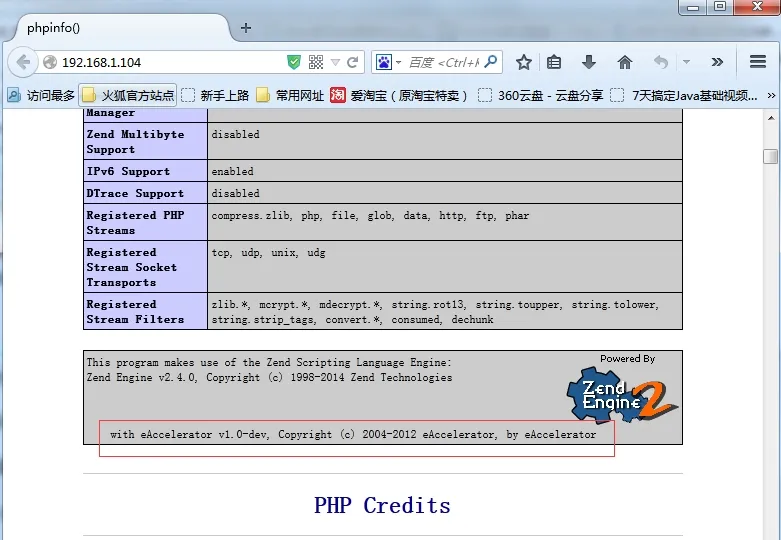Click the browser Back arrow button
The image size is (781, 540).
[23, 62]
